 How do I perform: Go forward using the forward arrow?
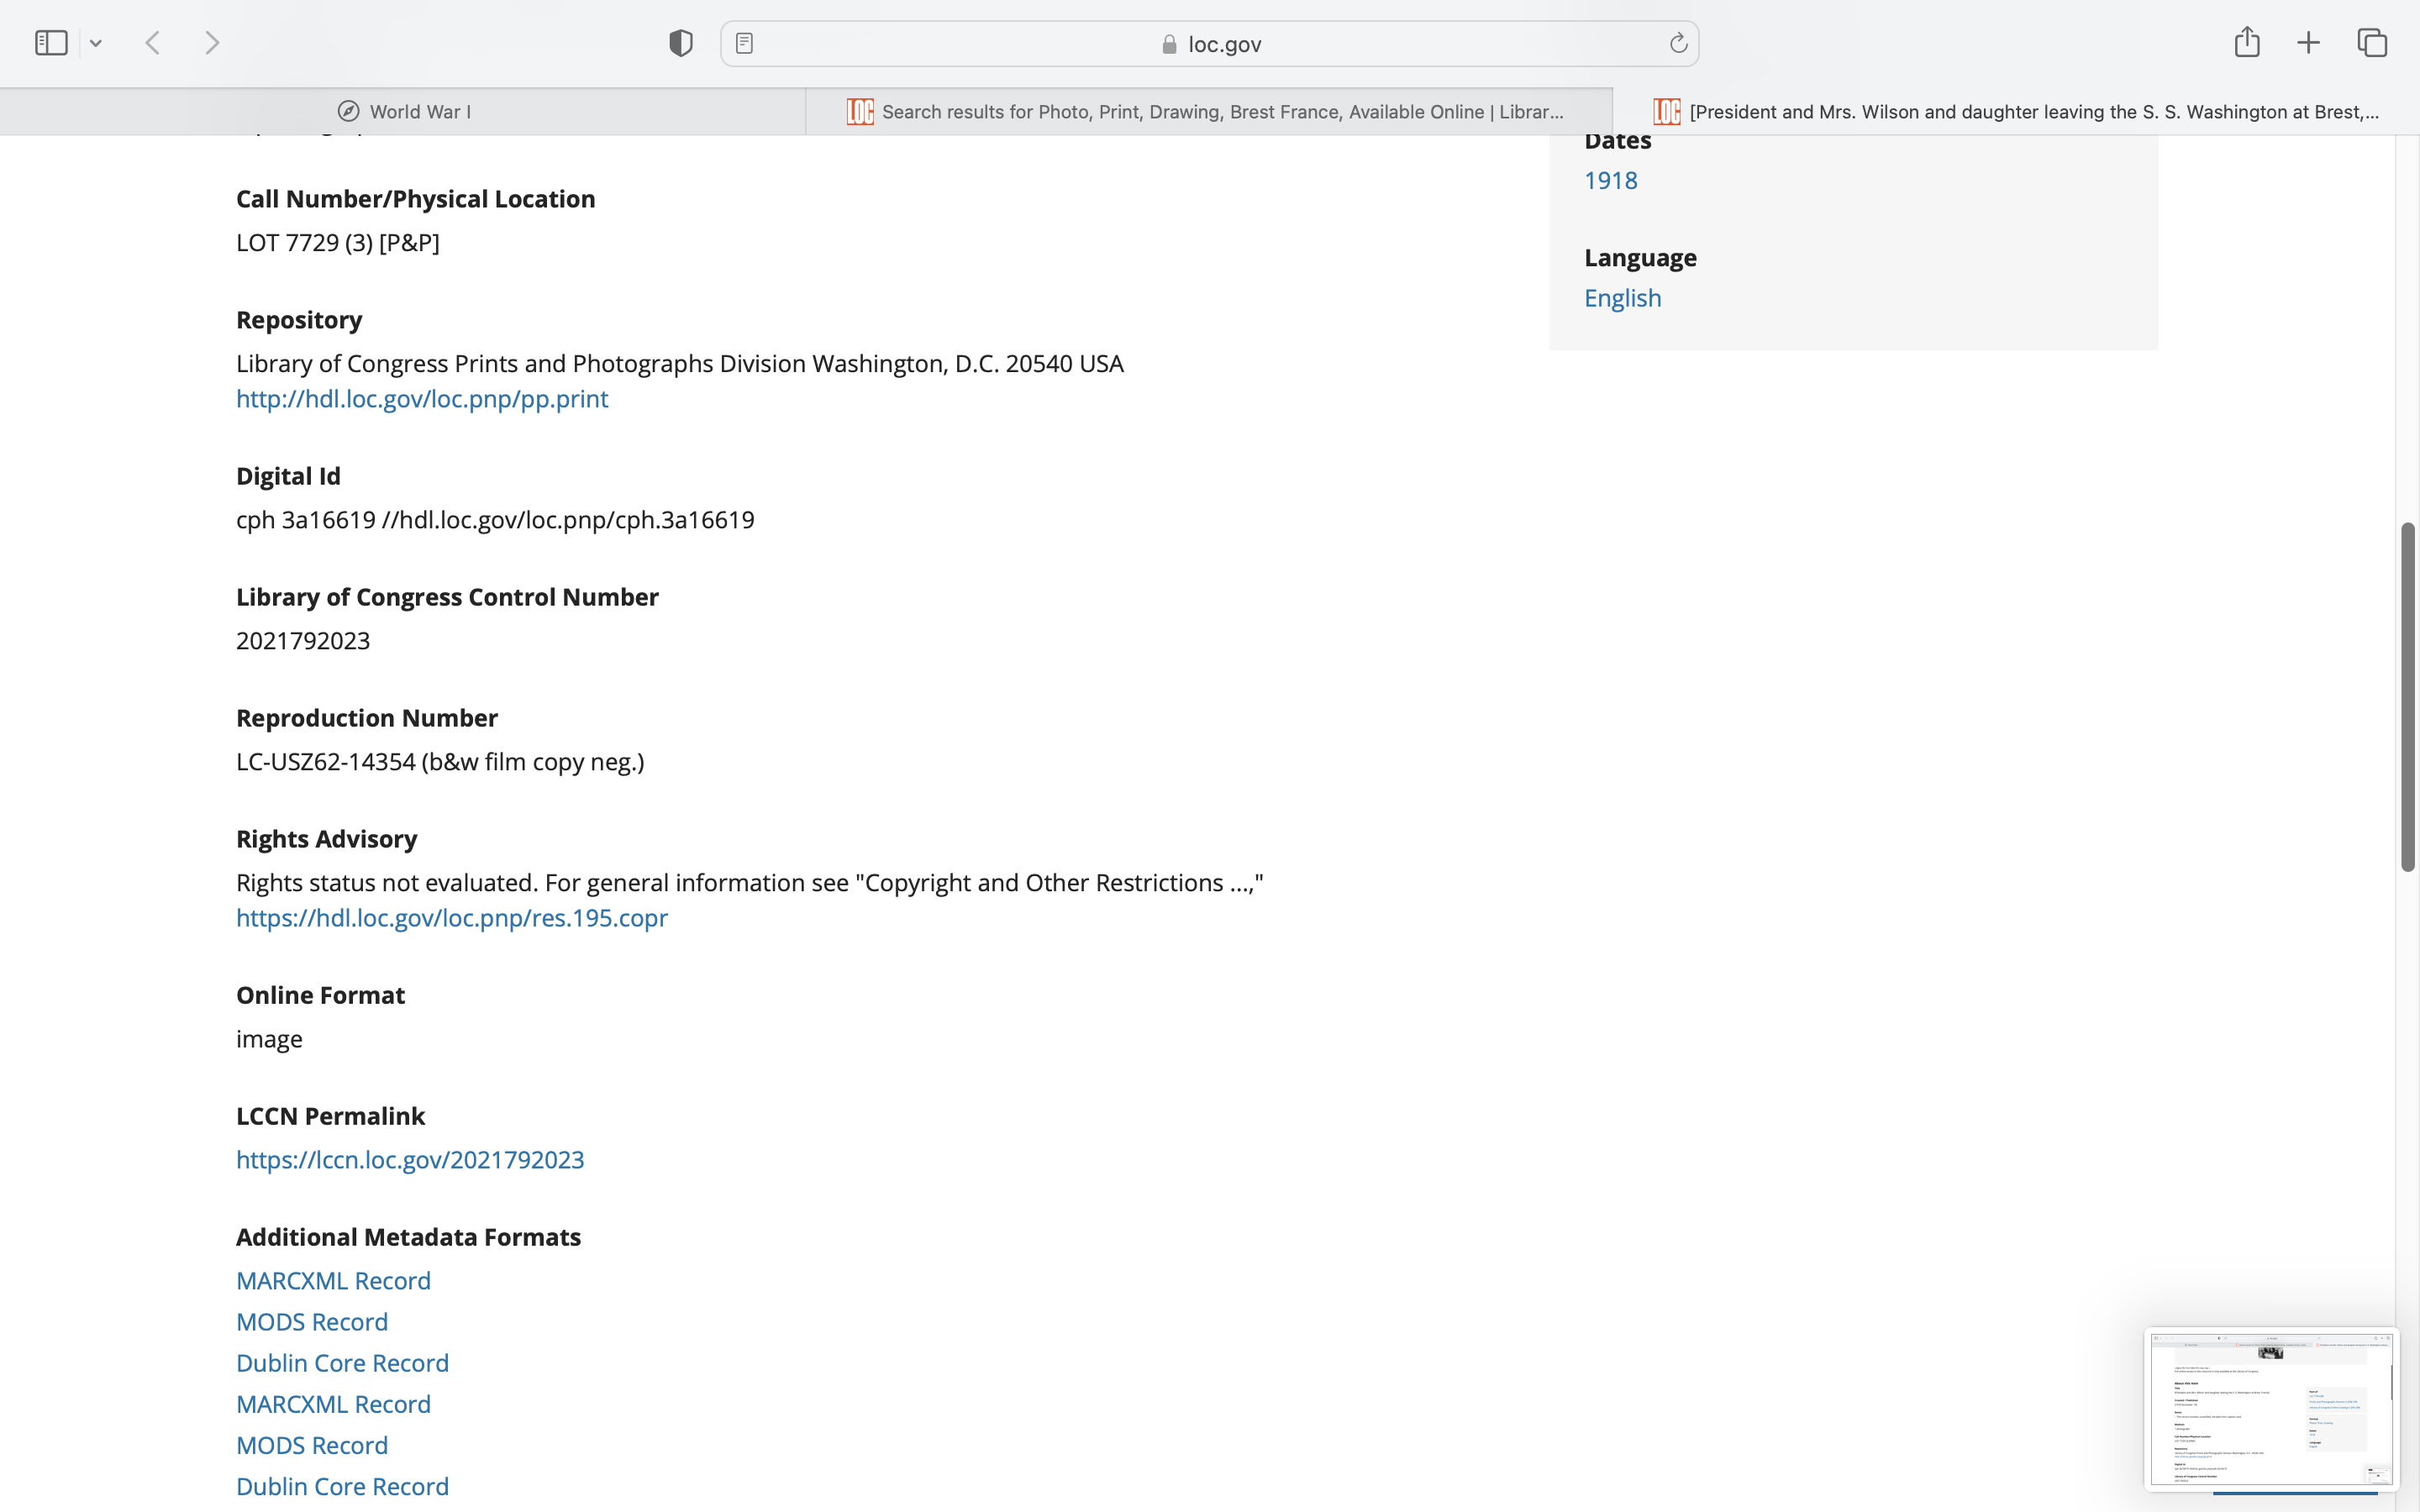pyautogui.click(x=212, y=43)
